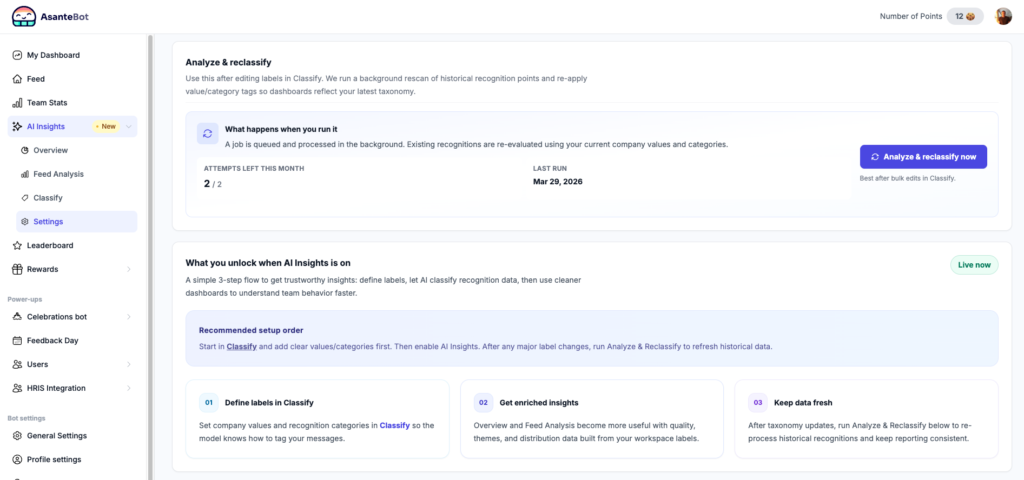Expand the Users submenu
Viewport: 1024px width, 480px height.
(129, 365)
